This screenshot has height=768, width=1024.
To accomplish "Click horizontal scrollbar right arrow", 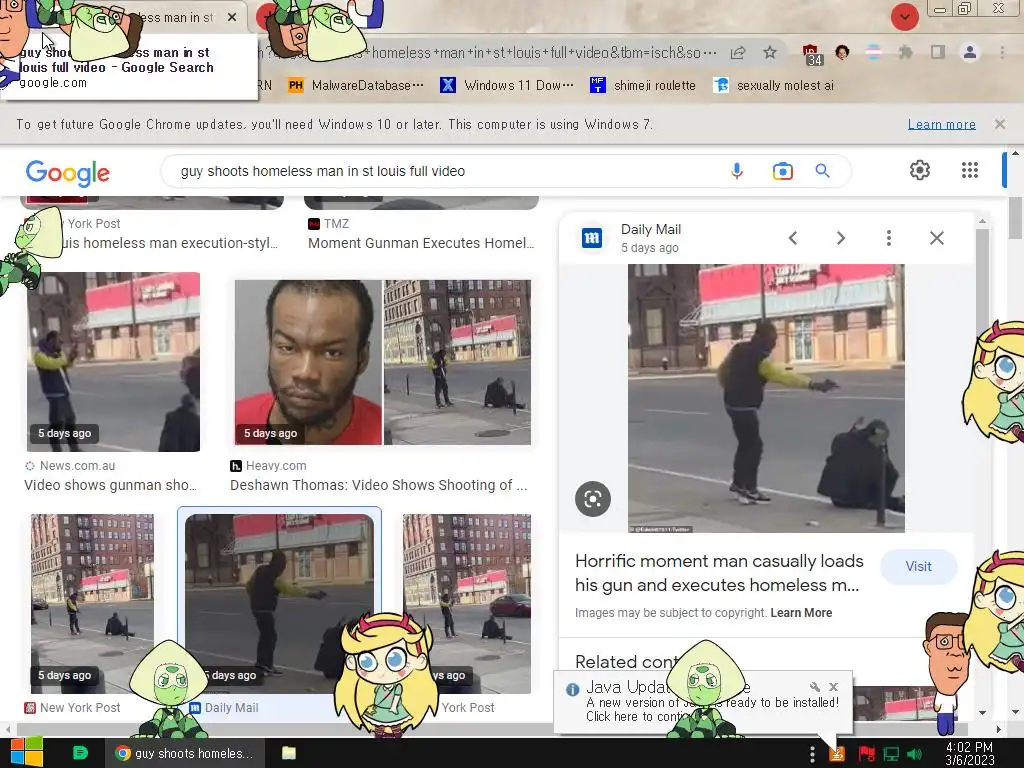I will click(x=998, y=729).
